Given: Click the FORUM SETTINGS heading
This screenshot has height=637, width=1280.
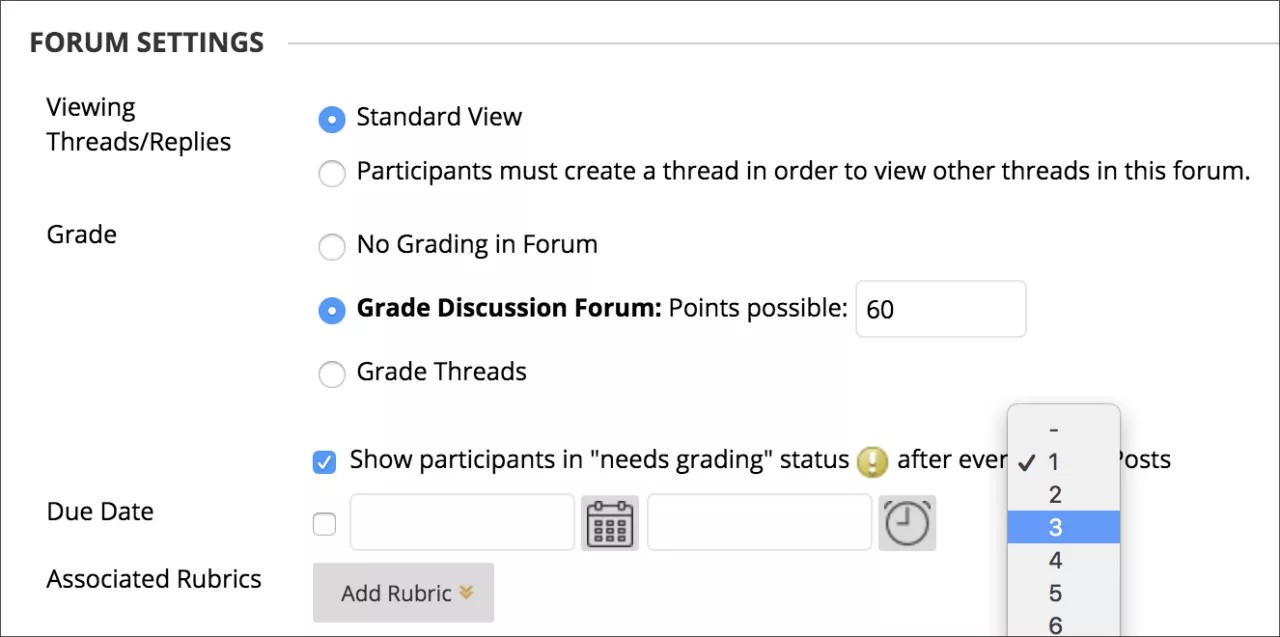Looking at the screenshot, I should click(146, 42).
